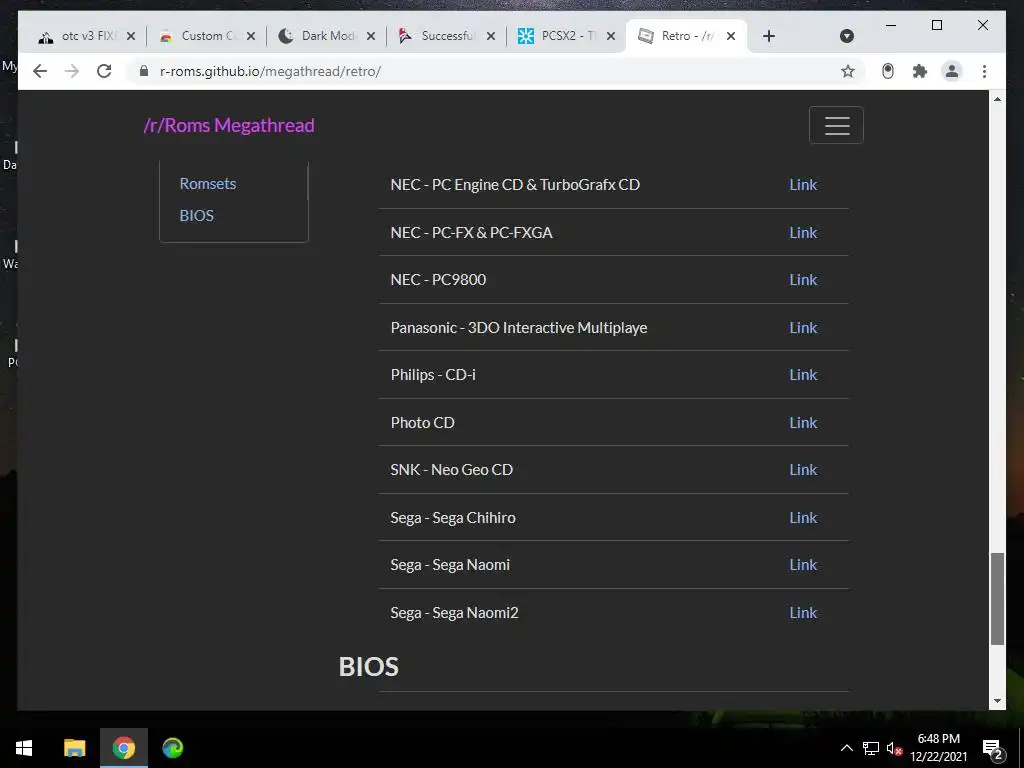This screenshot has height=768, width=1024.
Task: Launch Microsoft Edge from taskbar
Action: [x=173, y=748]
